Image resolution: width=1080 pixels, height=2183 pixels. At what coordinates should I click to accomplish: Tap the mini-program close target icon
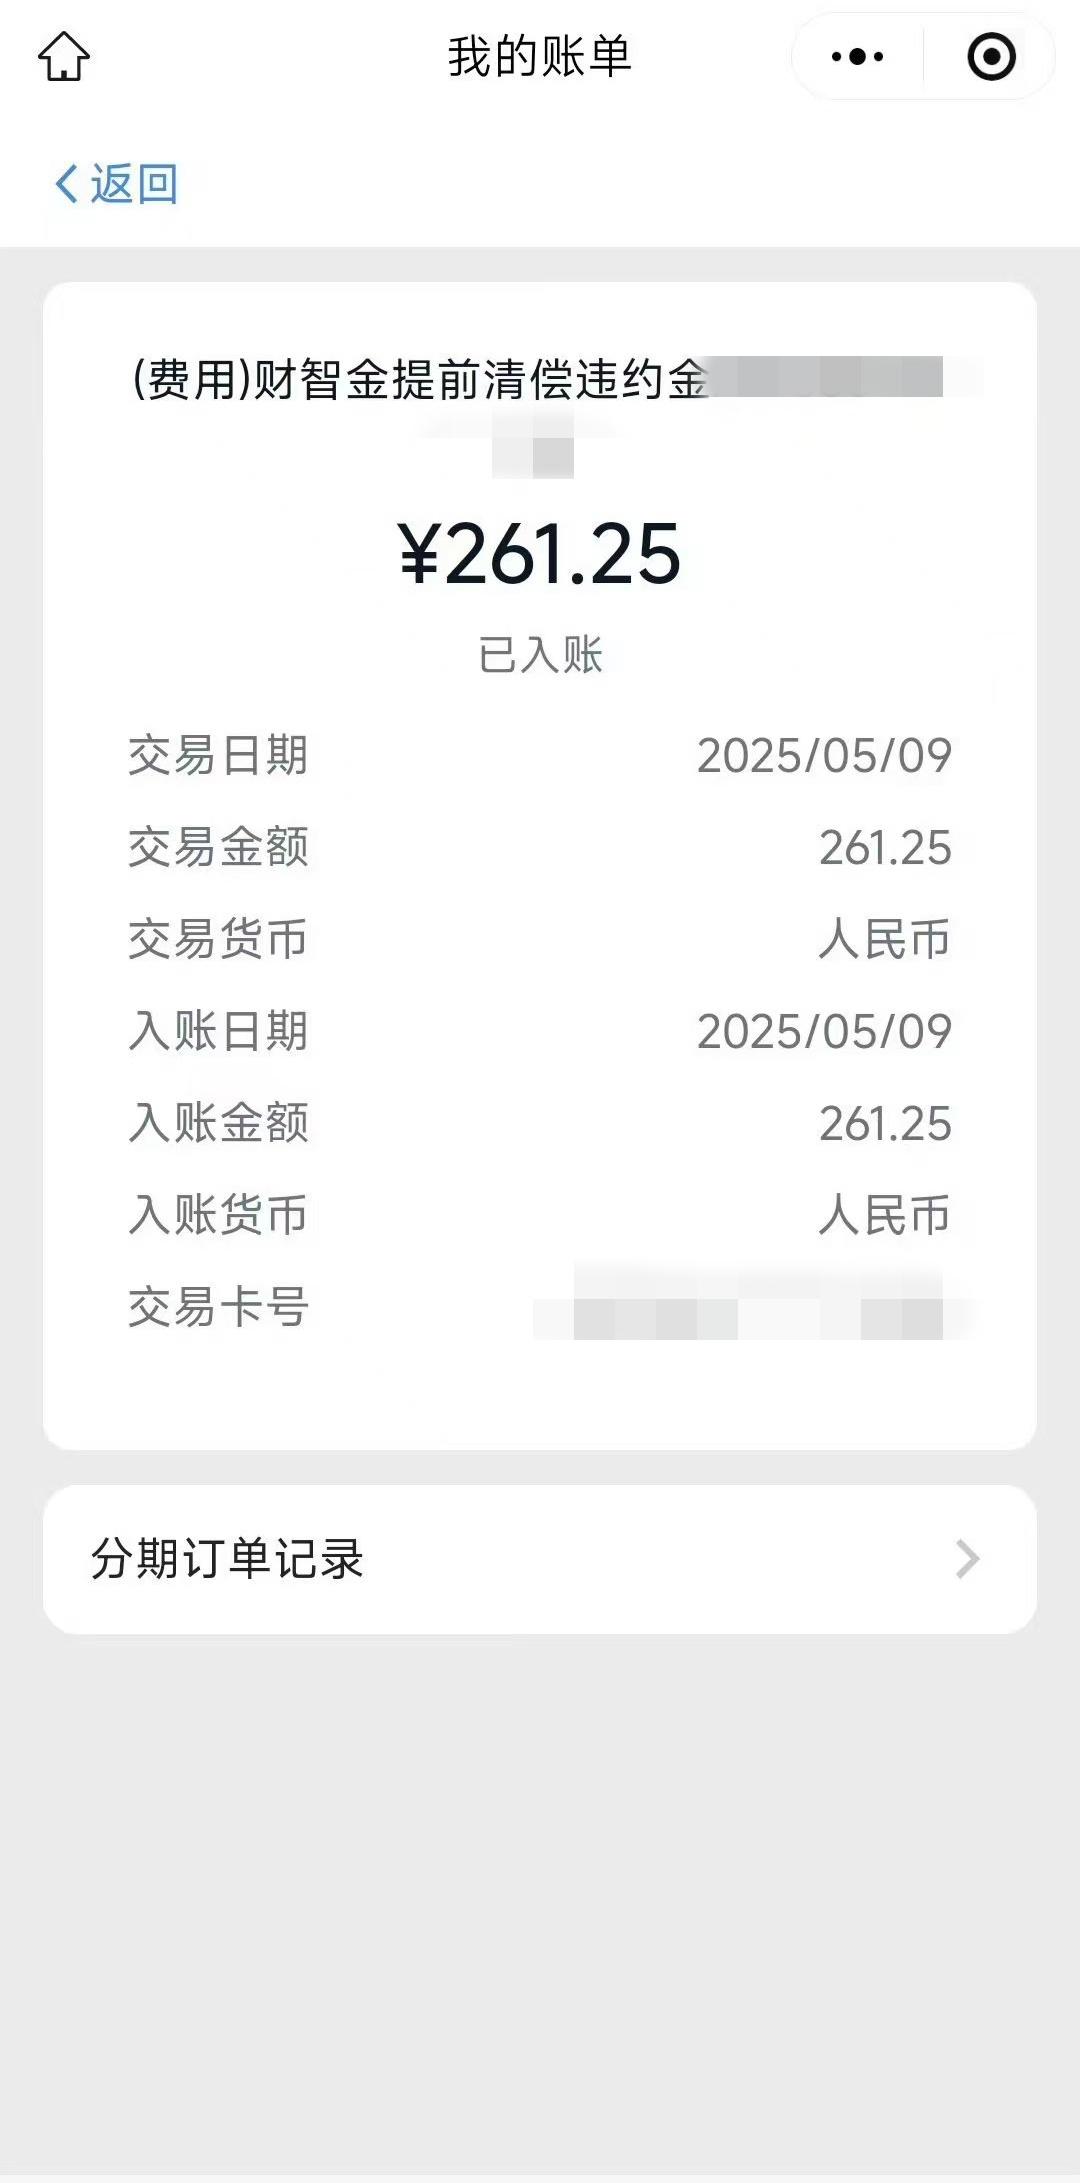991,57
